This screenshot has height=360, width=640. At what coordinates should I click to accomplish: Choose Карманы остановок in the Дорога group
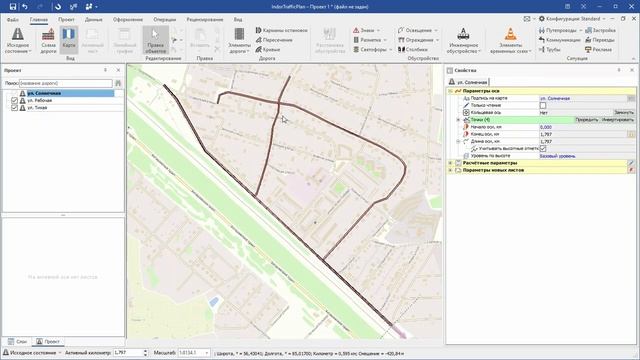[x=282, y=30]
